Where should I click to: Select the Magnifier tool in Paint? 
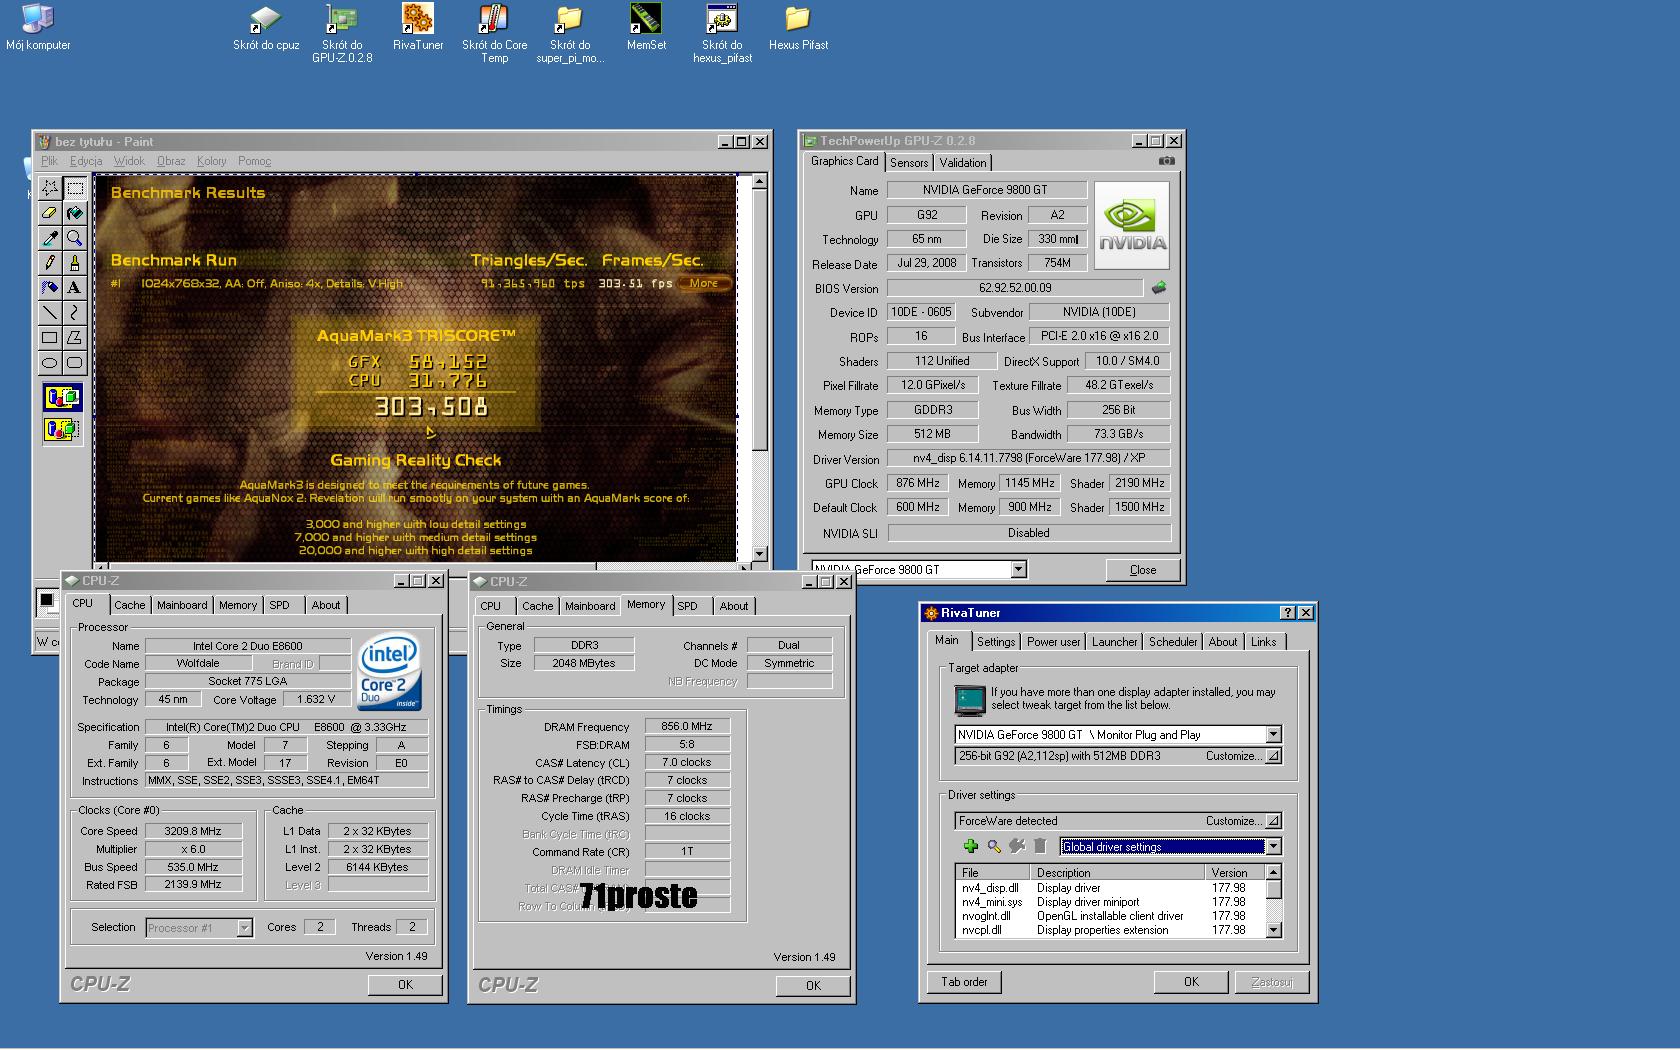coord(74,238)
